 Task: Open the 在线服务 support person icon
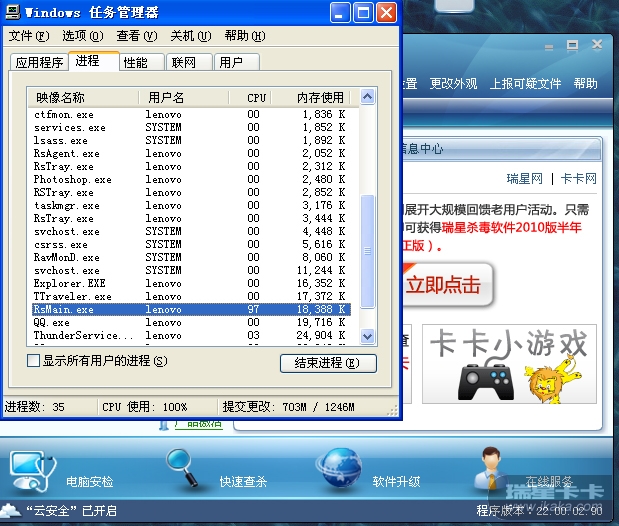click(x=490, y=469)
